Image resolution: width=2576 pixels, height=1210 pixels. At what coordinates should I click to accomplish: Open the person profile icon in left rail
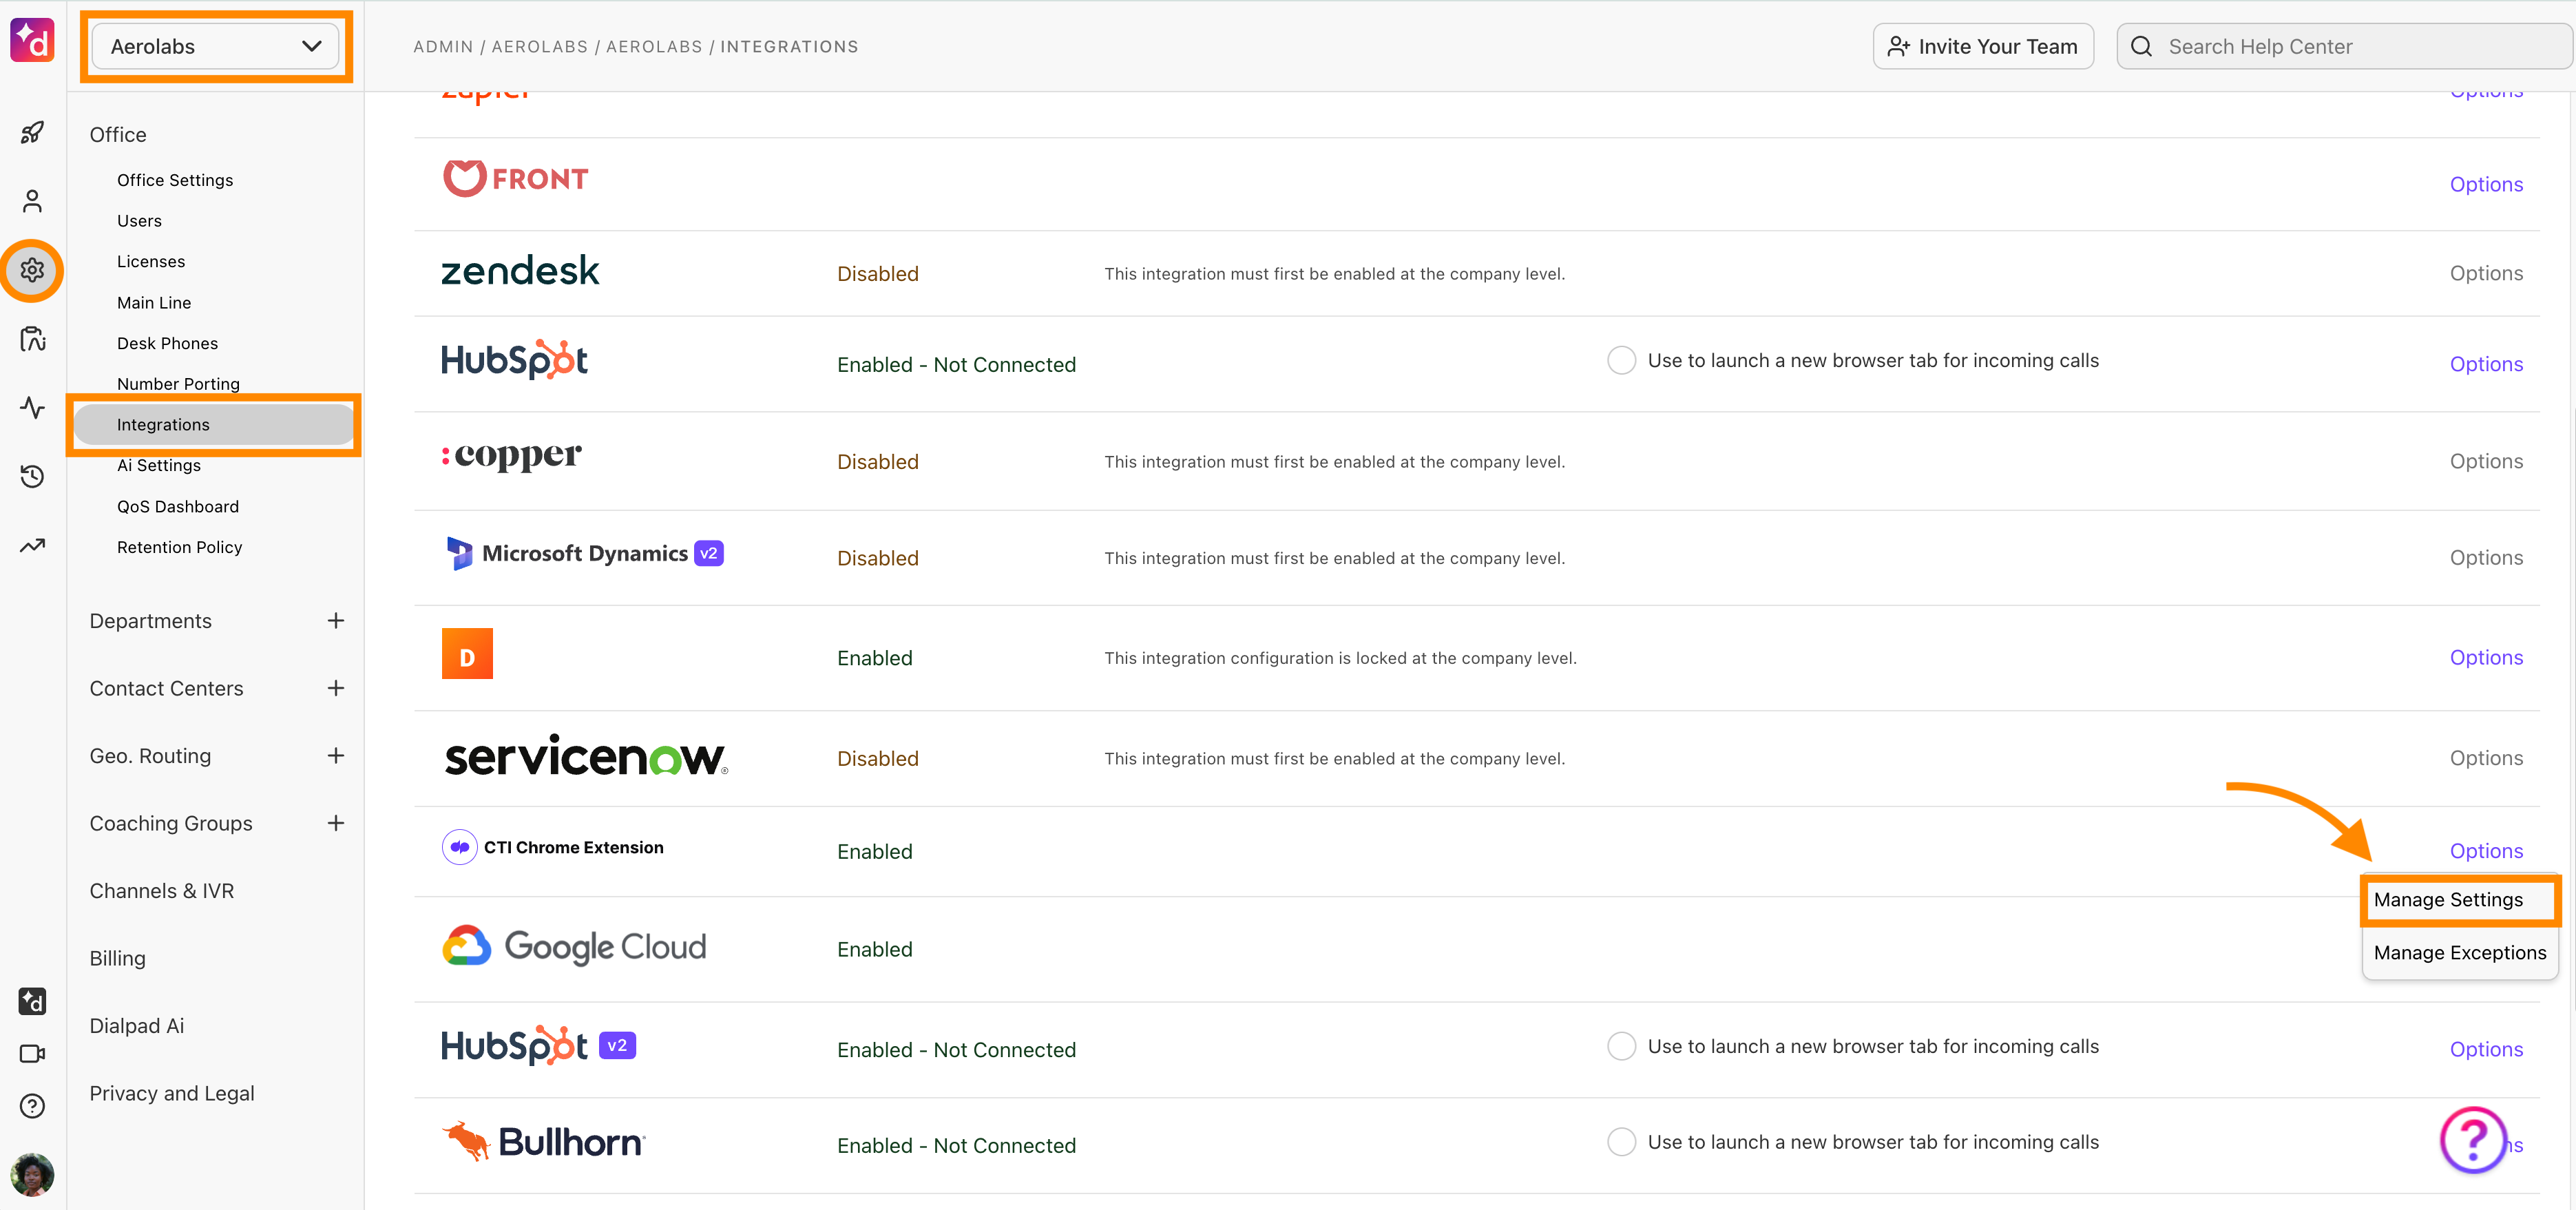tap(32, 201)
